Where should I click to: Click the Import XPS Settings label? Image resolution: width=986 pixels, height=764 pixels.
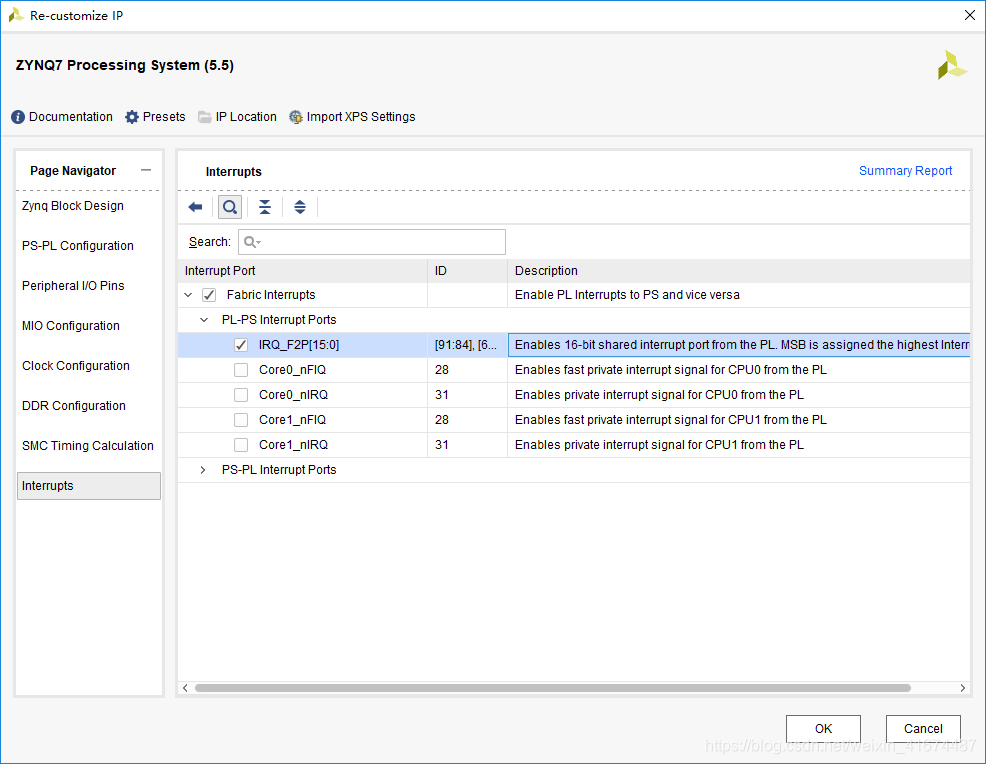[x=361, y=117]
